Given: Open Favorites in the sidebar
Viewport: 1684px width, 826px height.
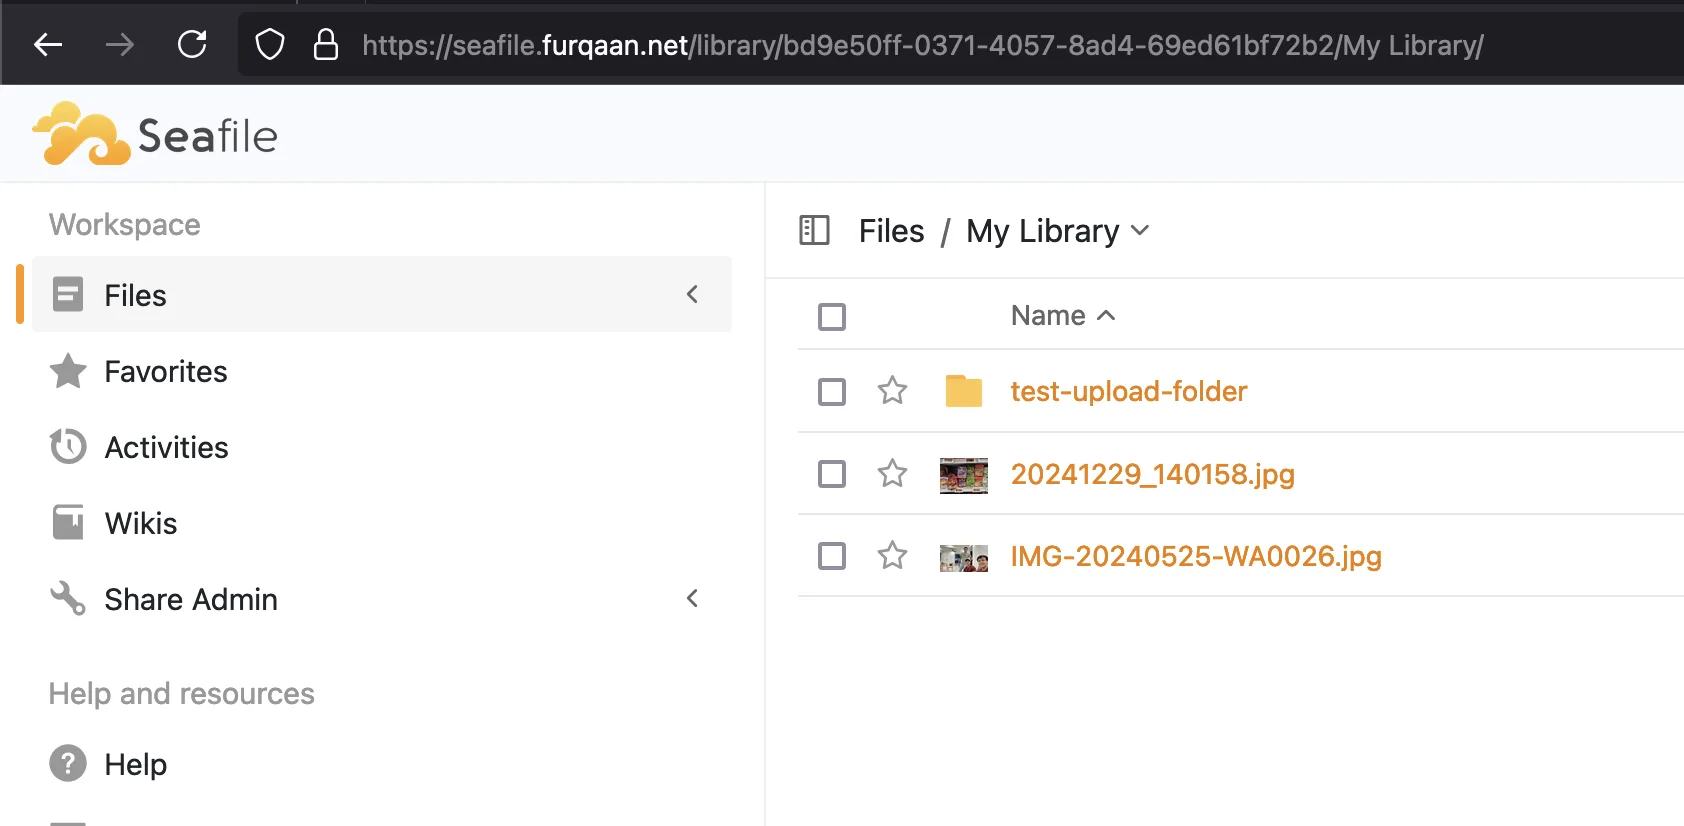Looking at the screenshot, I should (166, 372).
